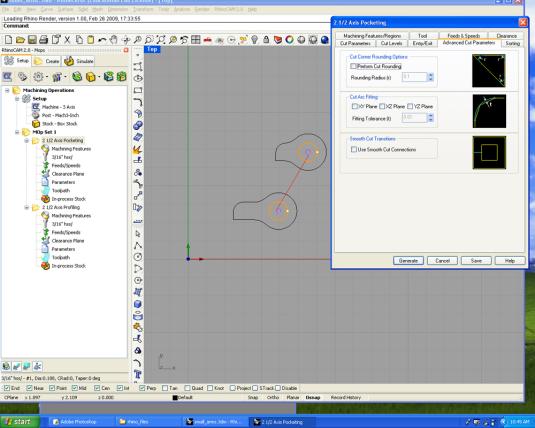This screenshot has width=535, height=428.
Task: Collapse the Machining Operations tree node
Action: point(7,90)
